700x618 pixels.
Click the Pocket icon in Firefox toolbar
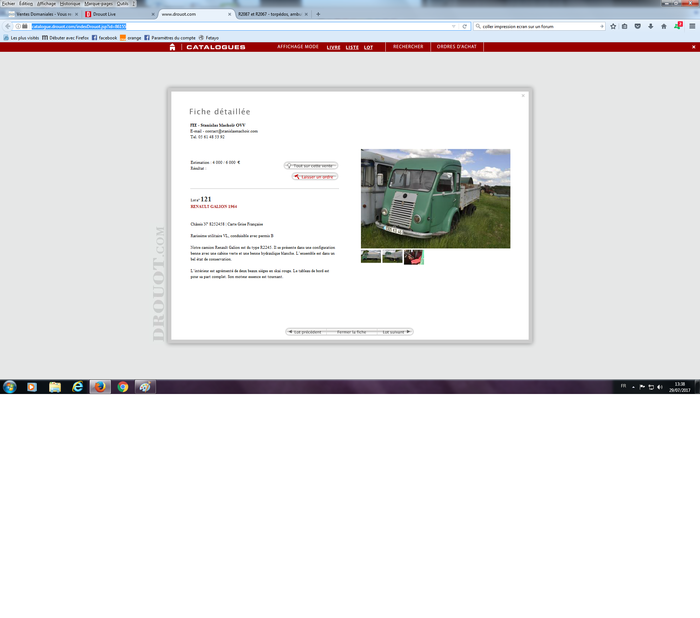click(638, 26)
